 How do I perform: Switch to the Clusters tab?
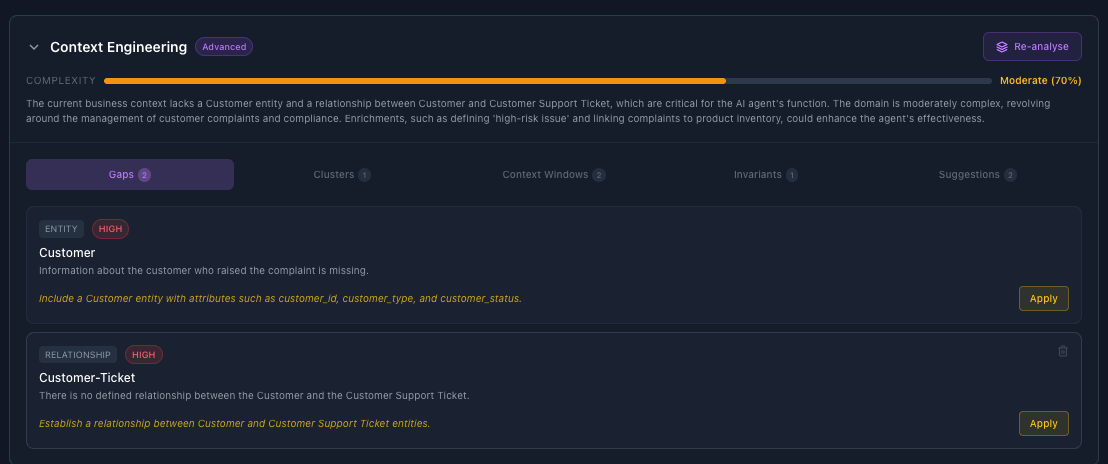341,174
